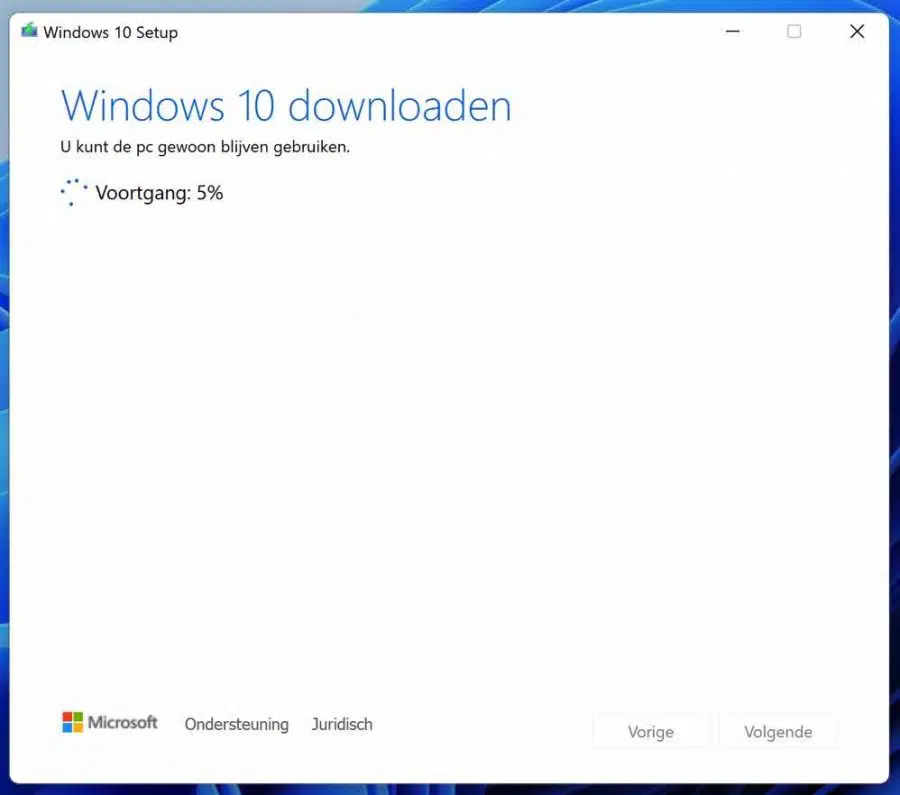Click the maximize button of Setup window

coord(794,32)
